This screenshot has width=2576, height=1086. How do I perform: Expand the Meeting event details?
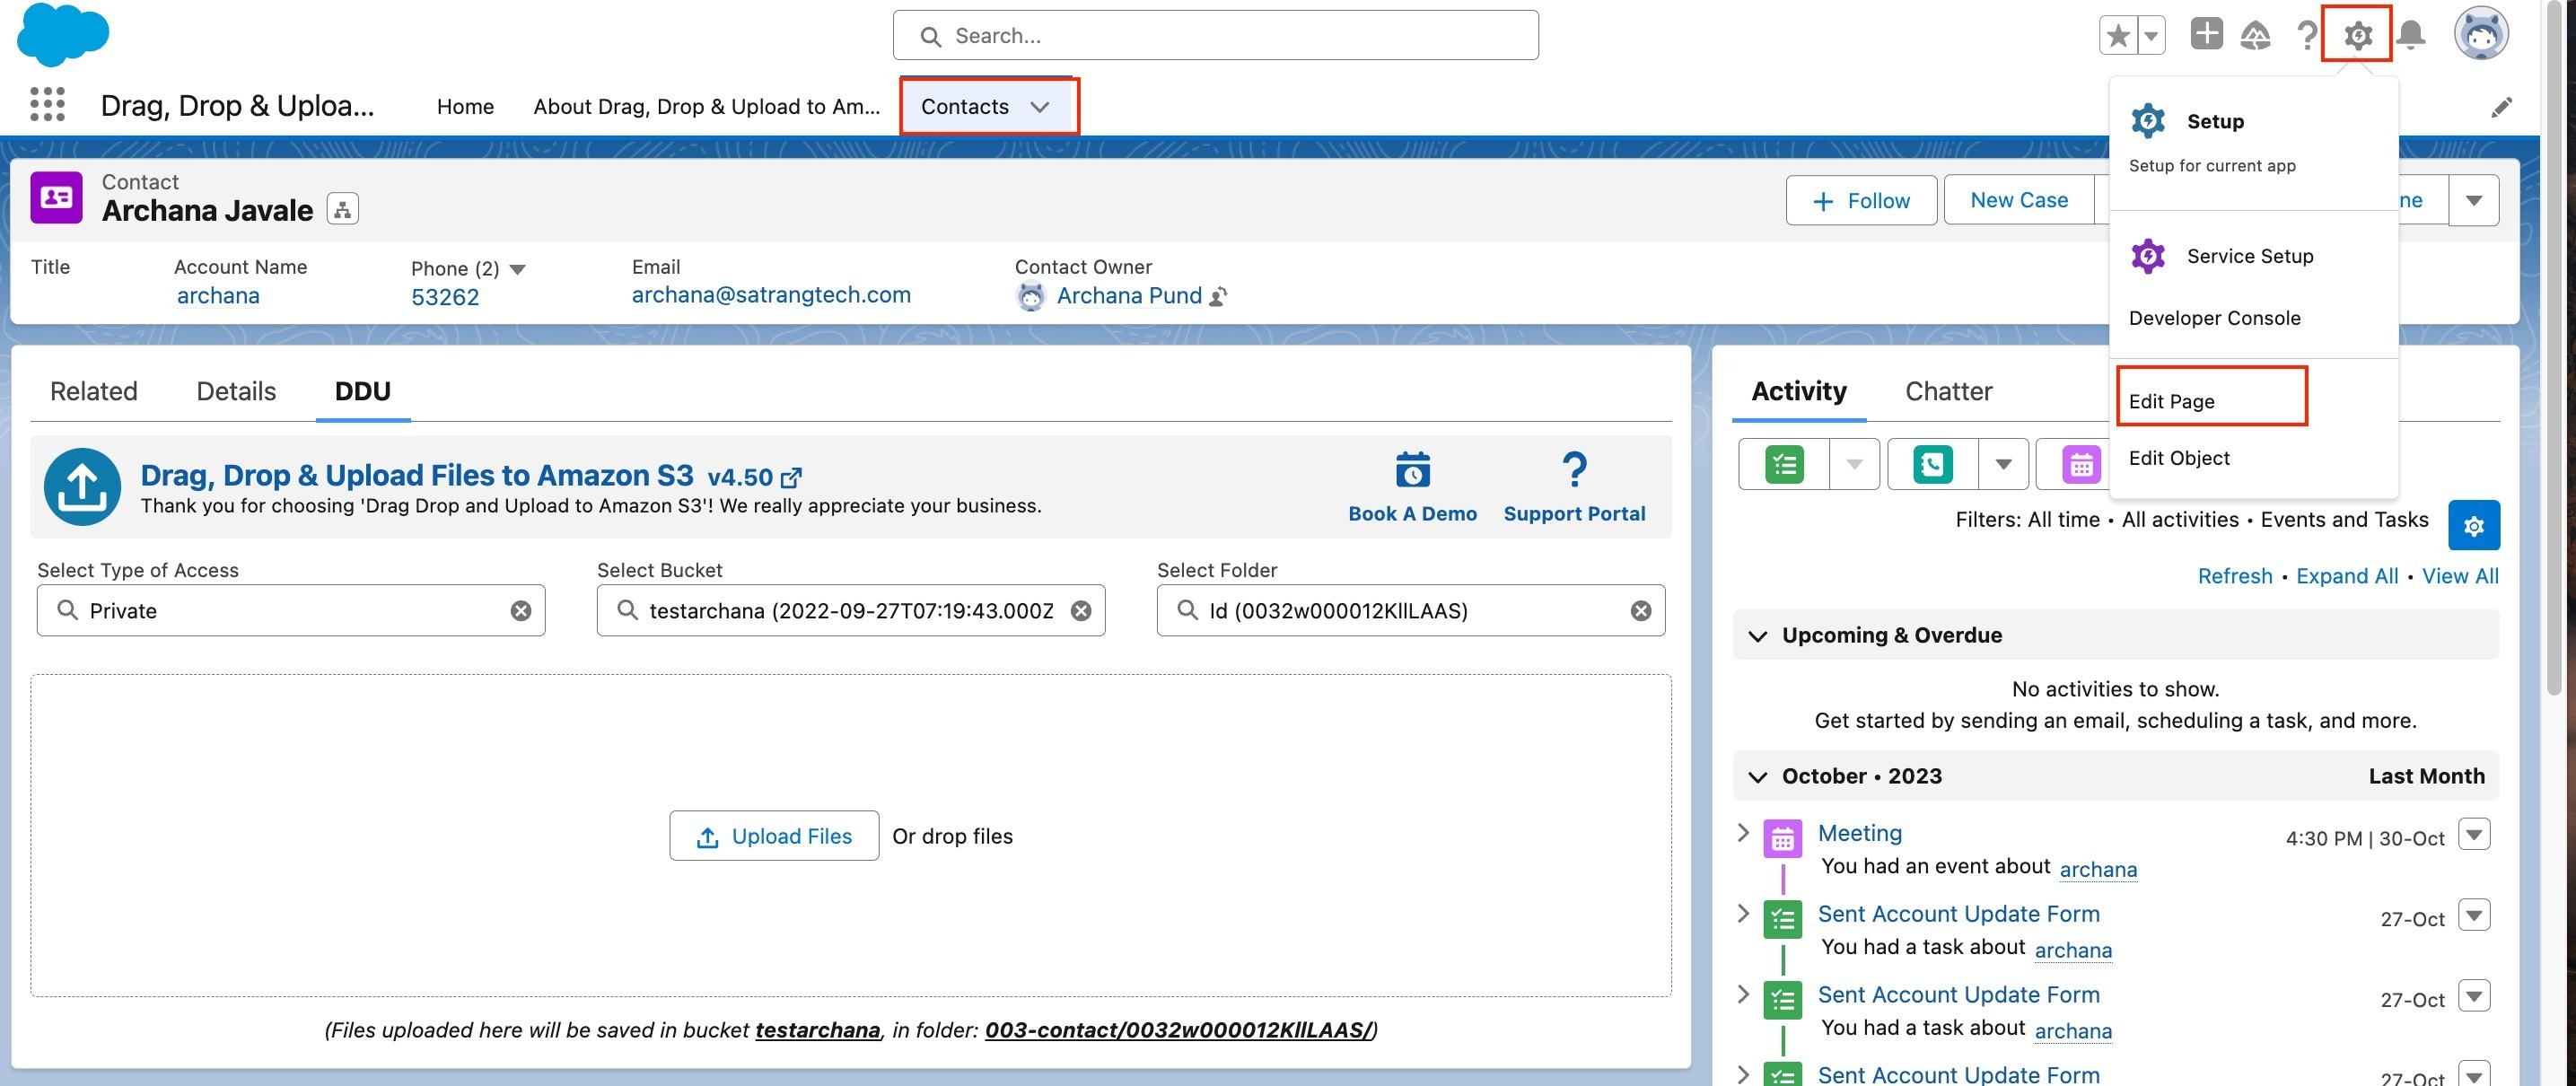(x=1743, y=833)
